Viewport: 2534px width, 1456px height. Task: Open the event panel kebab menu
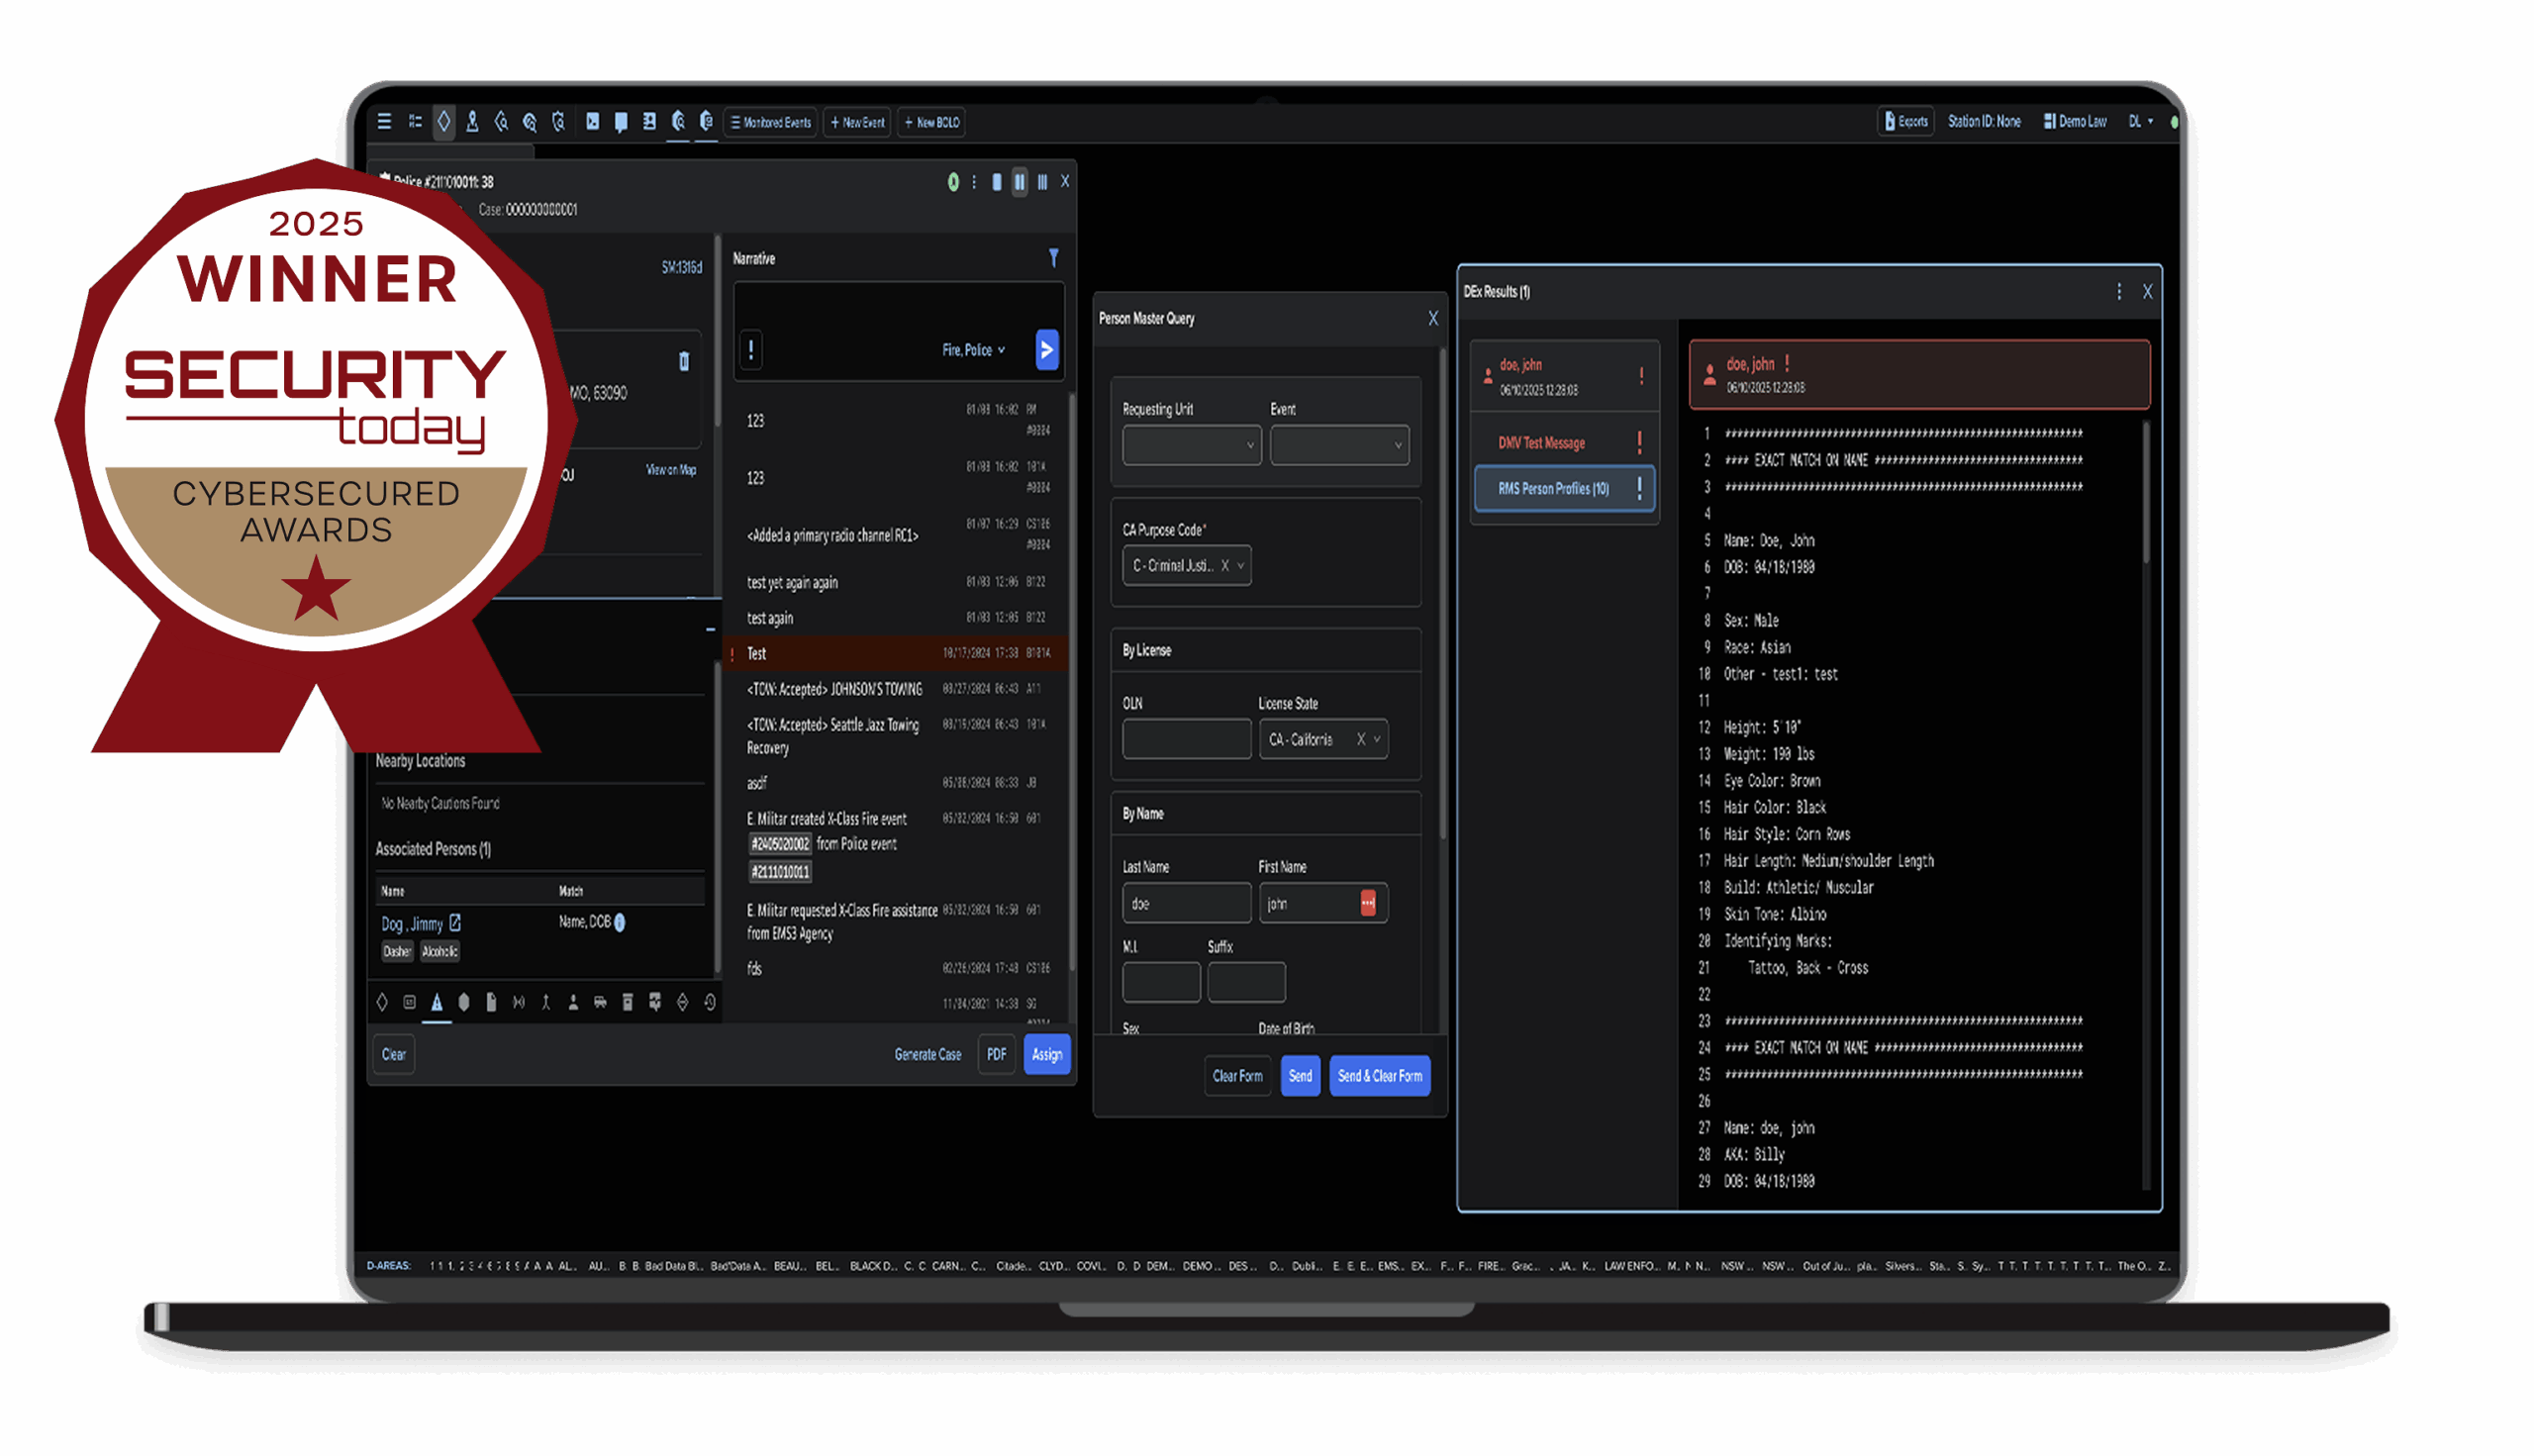tap(974, 182)
